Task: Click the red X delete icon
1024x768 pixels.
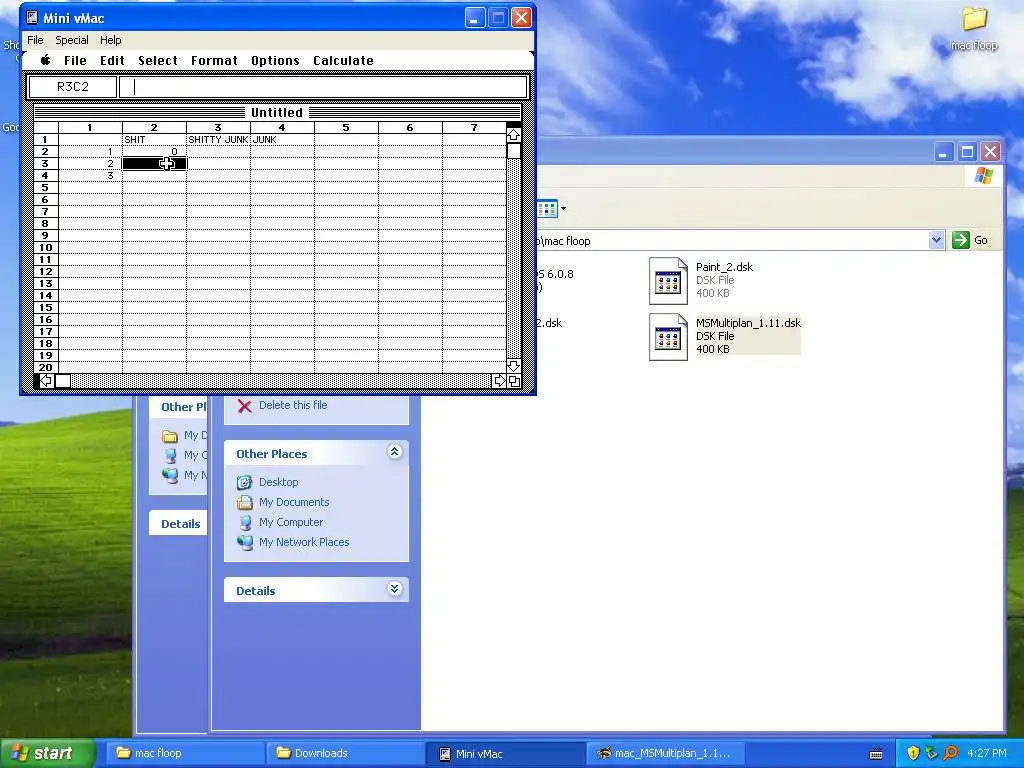Action: coord(244,406)
